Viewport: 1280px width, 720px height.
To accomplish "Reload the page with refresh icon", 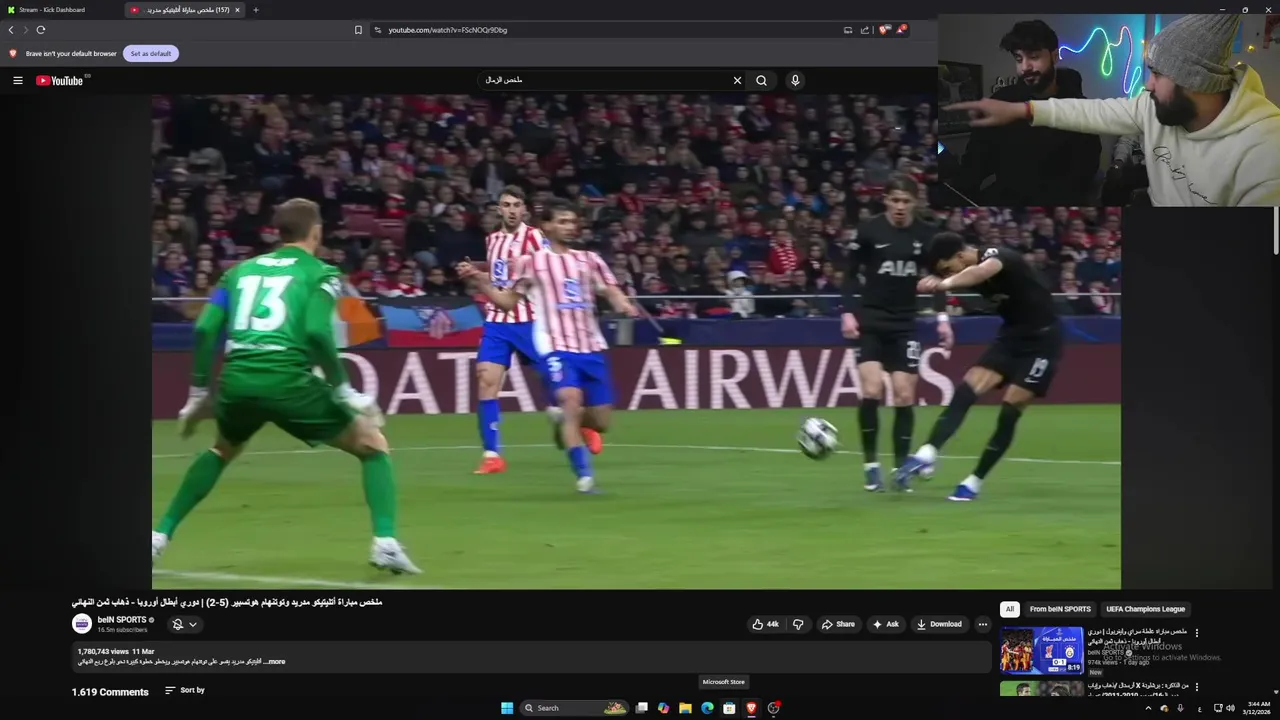I will point(41,30).
